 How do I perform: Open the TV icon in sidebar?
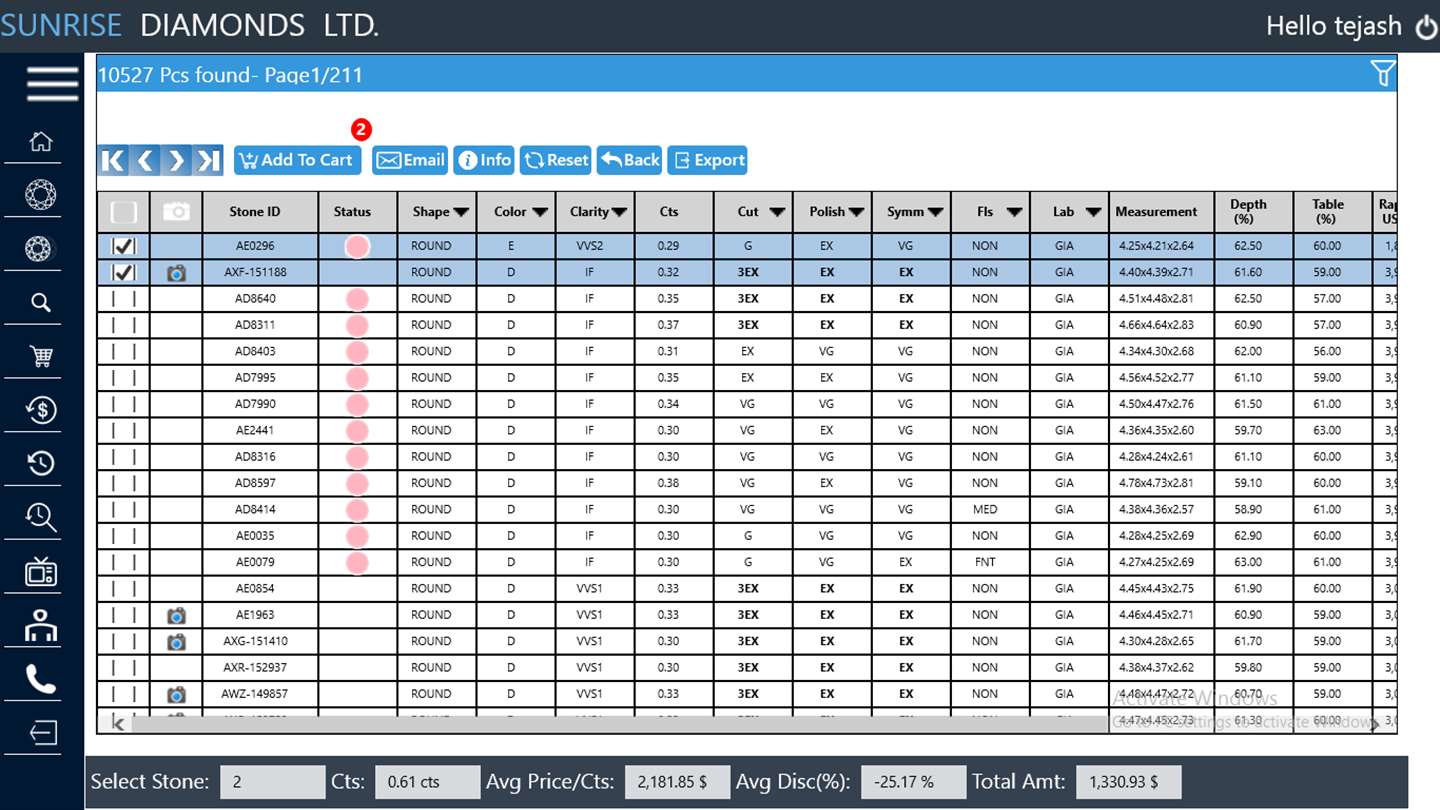point(41,572)
